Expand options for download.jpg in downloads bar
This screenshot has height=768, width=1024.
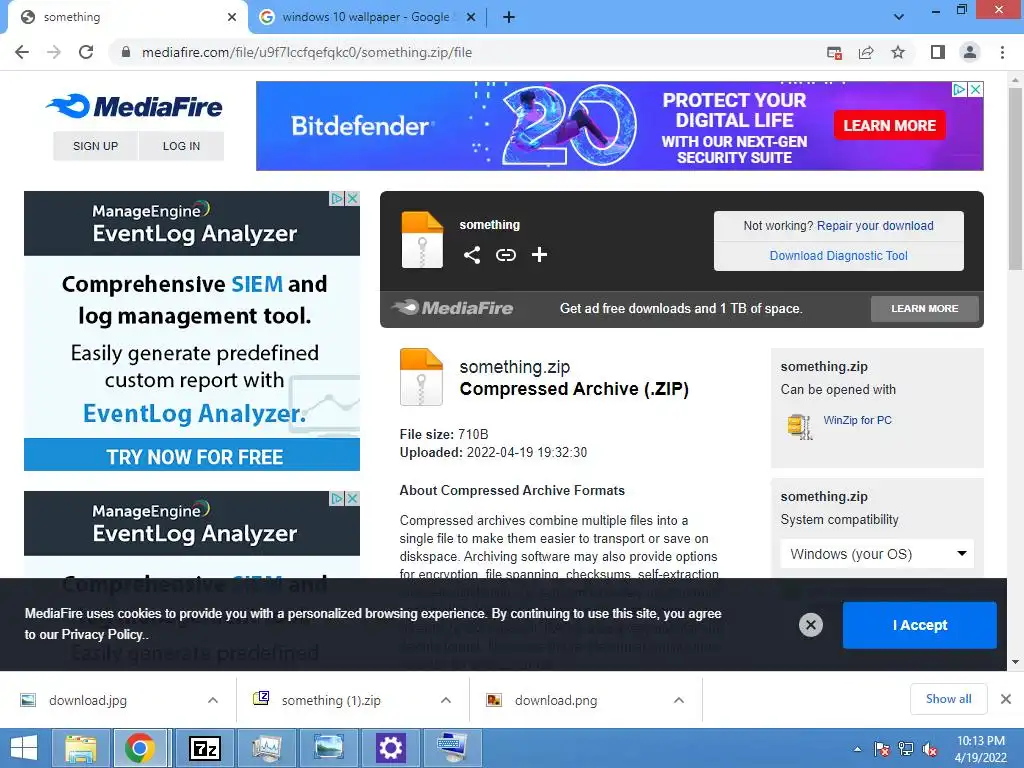[x=213, y=700]
